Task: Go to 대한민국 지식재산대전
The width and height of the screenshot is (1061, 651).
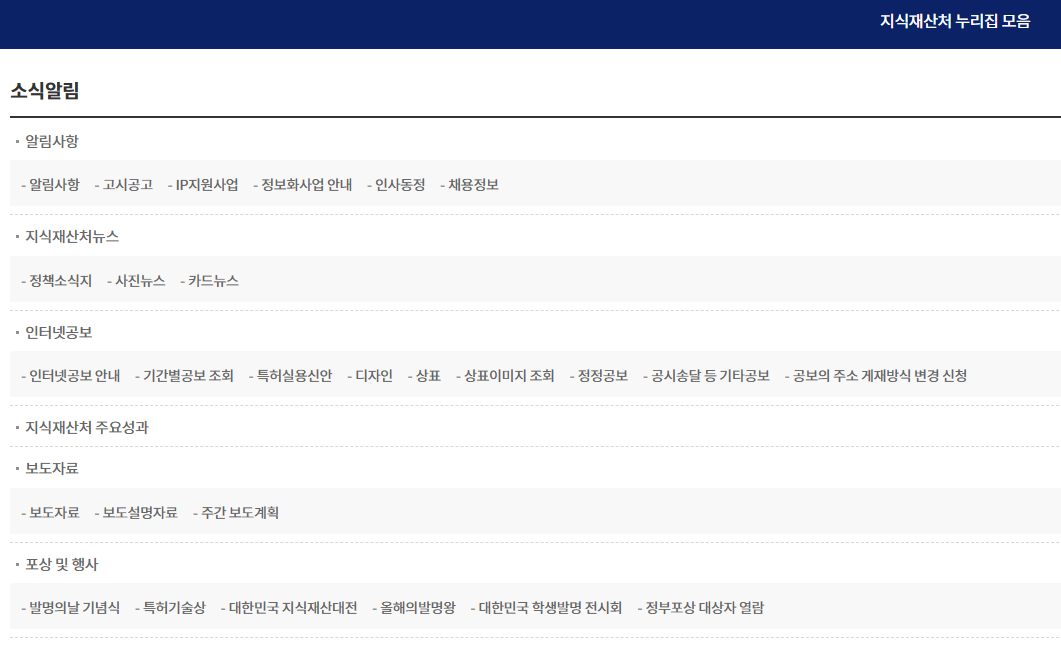Action: (293, 608)
